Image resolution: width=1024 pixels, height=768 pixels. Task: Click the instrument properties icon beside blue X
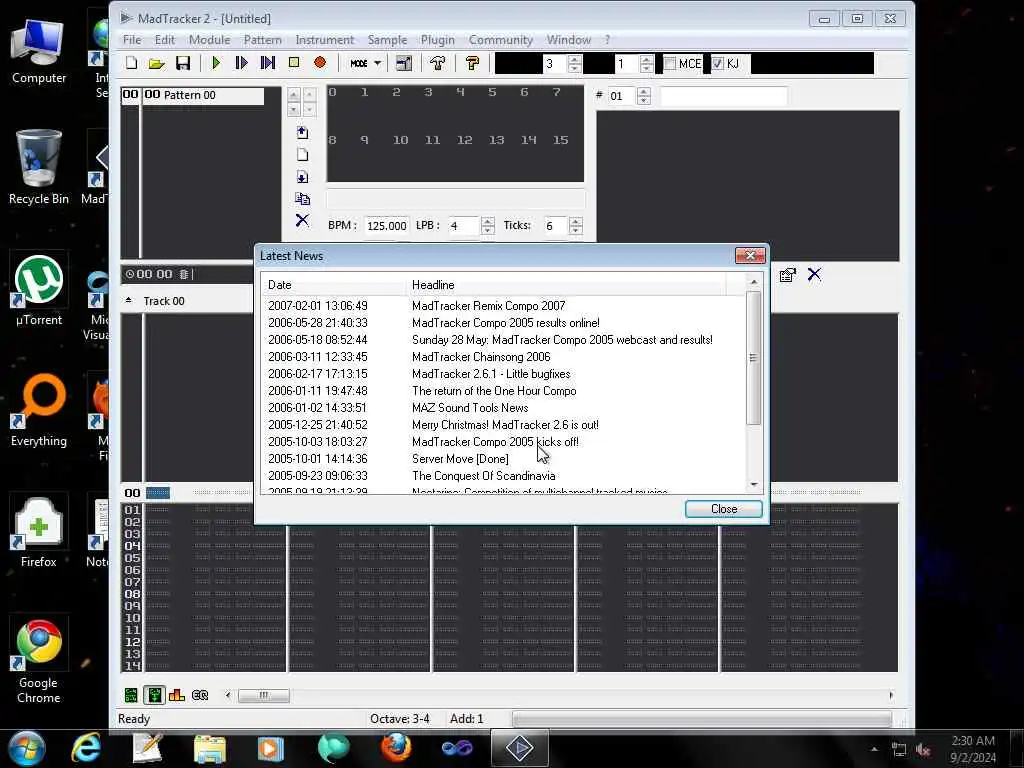(x=788, y=275)
